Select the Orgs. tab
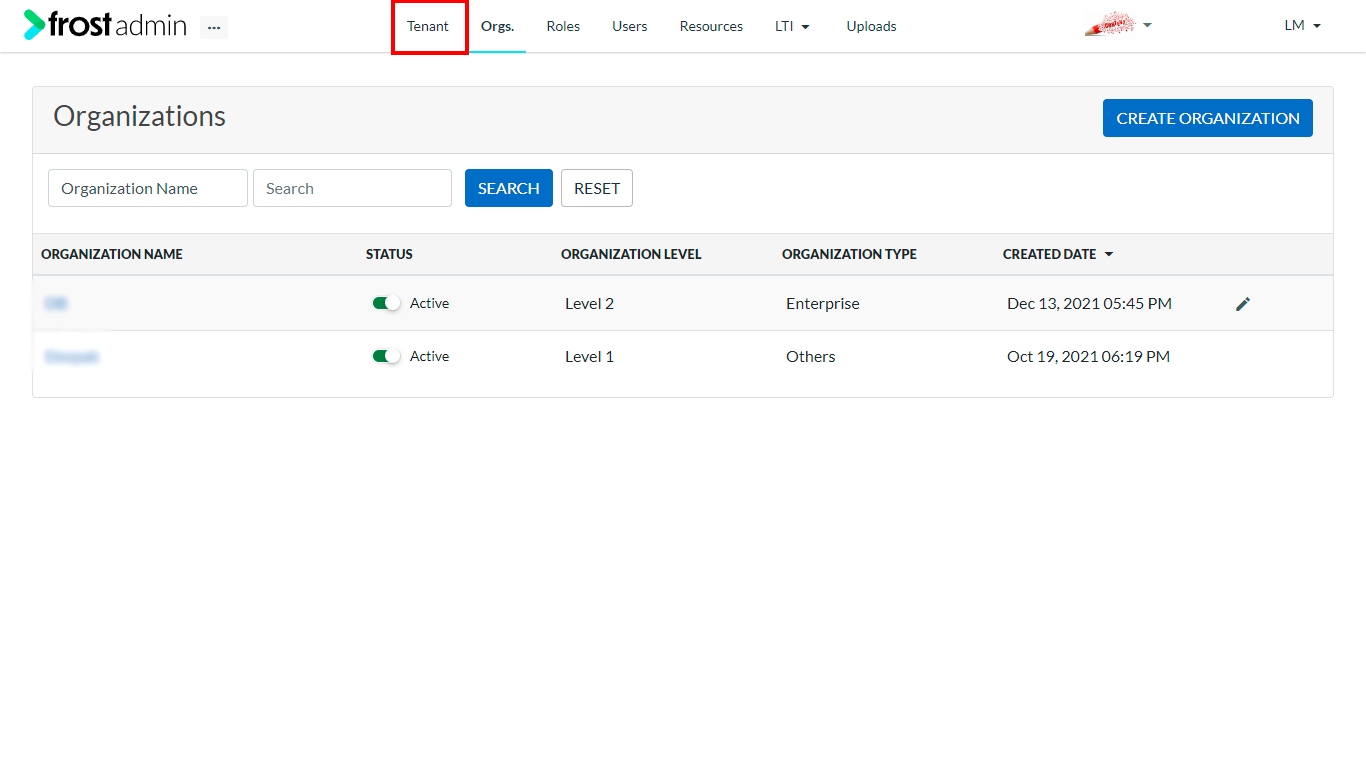The image size is (1366, 768). tap(497, 26)
